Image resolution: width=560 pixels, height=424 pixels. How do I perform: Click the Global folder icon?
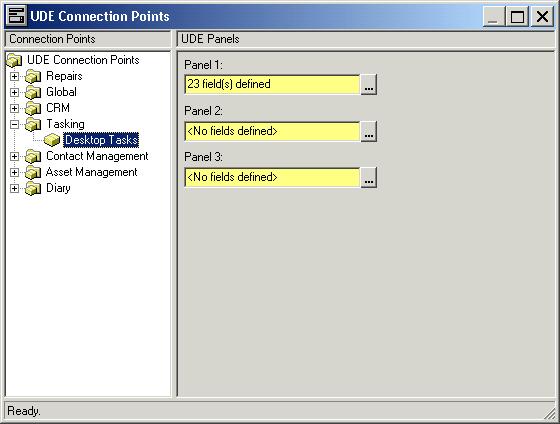(33, 92)
